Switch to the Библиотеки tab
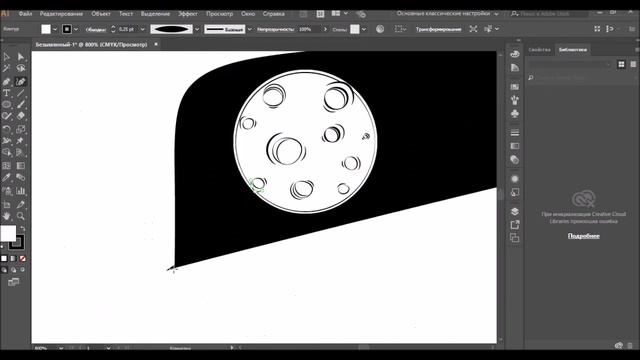The image size is (640, 360). [x=573, y=50]
